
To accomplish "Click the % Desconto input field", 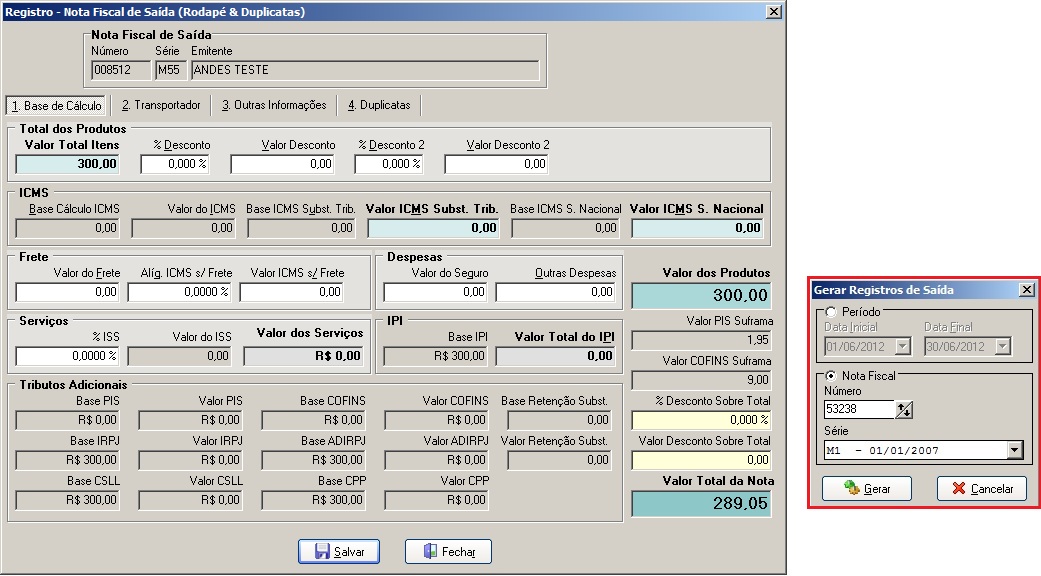I will [175, 164].
